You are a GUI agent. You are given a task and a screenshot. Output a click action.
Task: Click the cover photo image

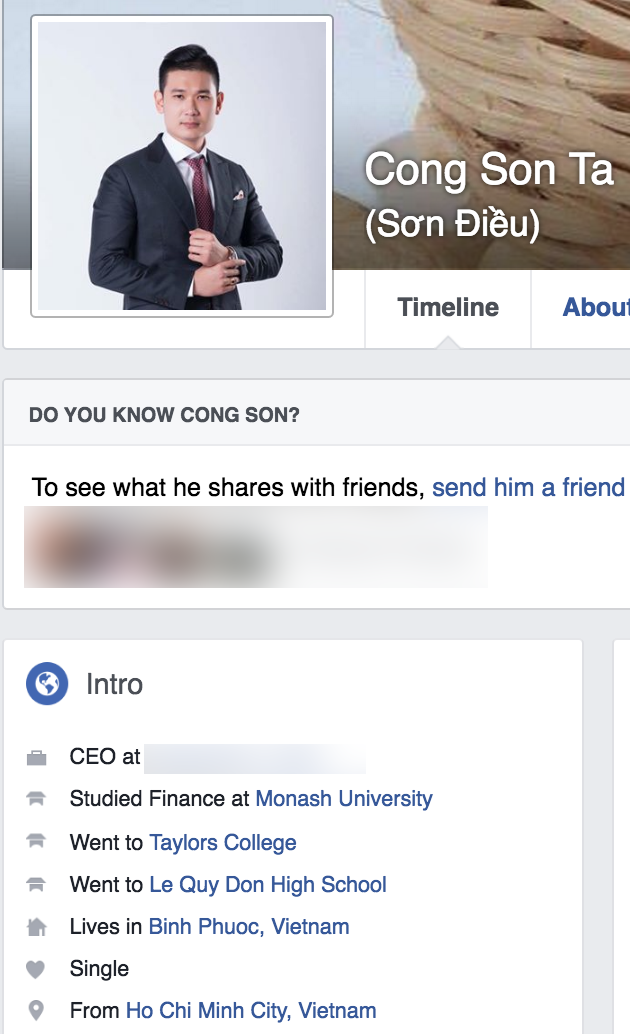480,80
